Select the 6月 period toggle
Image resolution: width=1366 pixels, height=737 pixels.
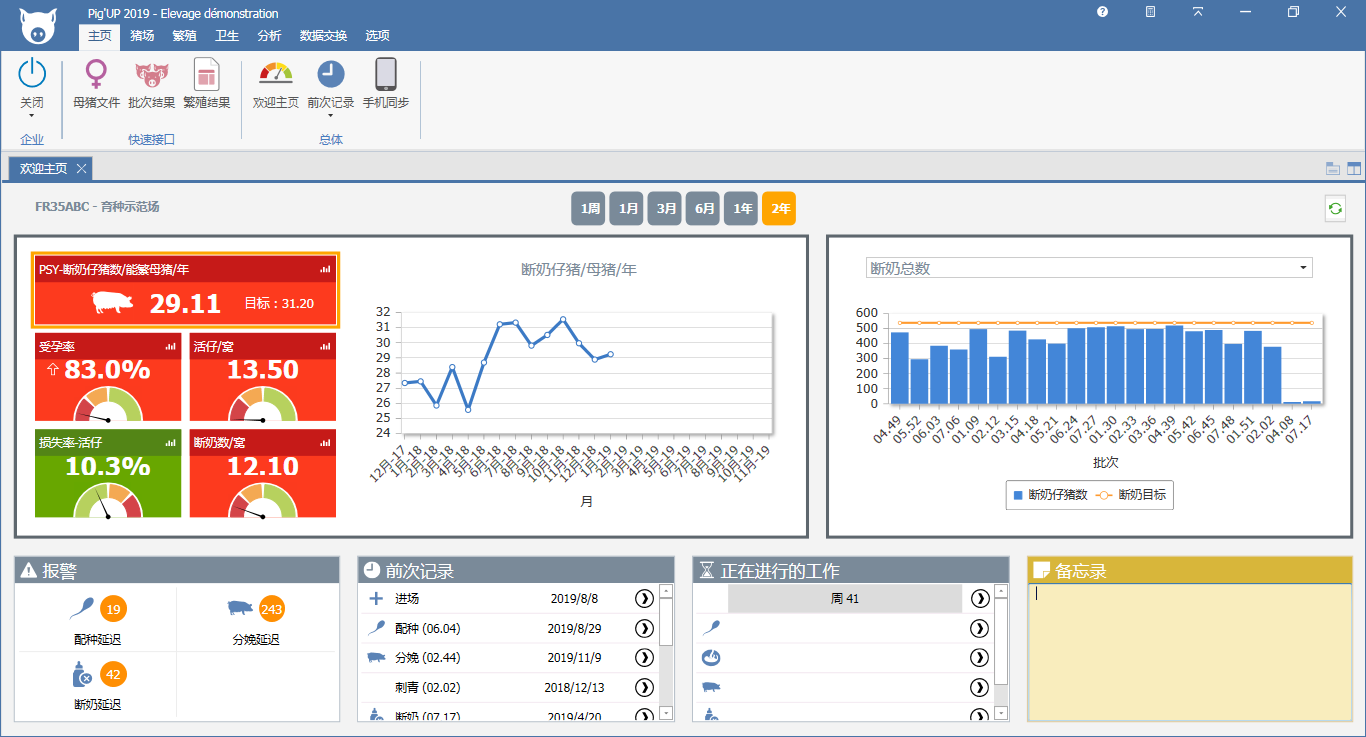(x=703, y=208)
